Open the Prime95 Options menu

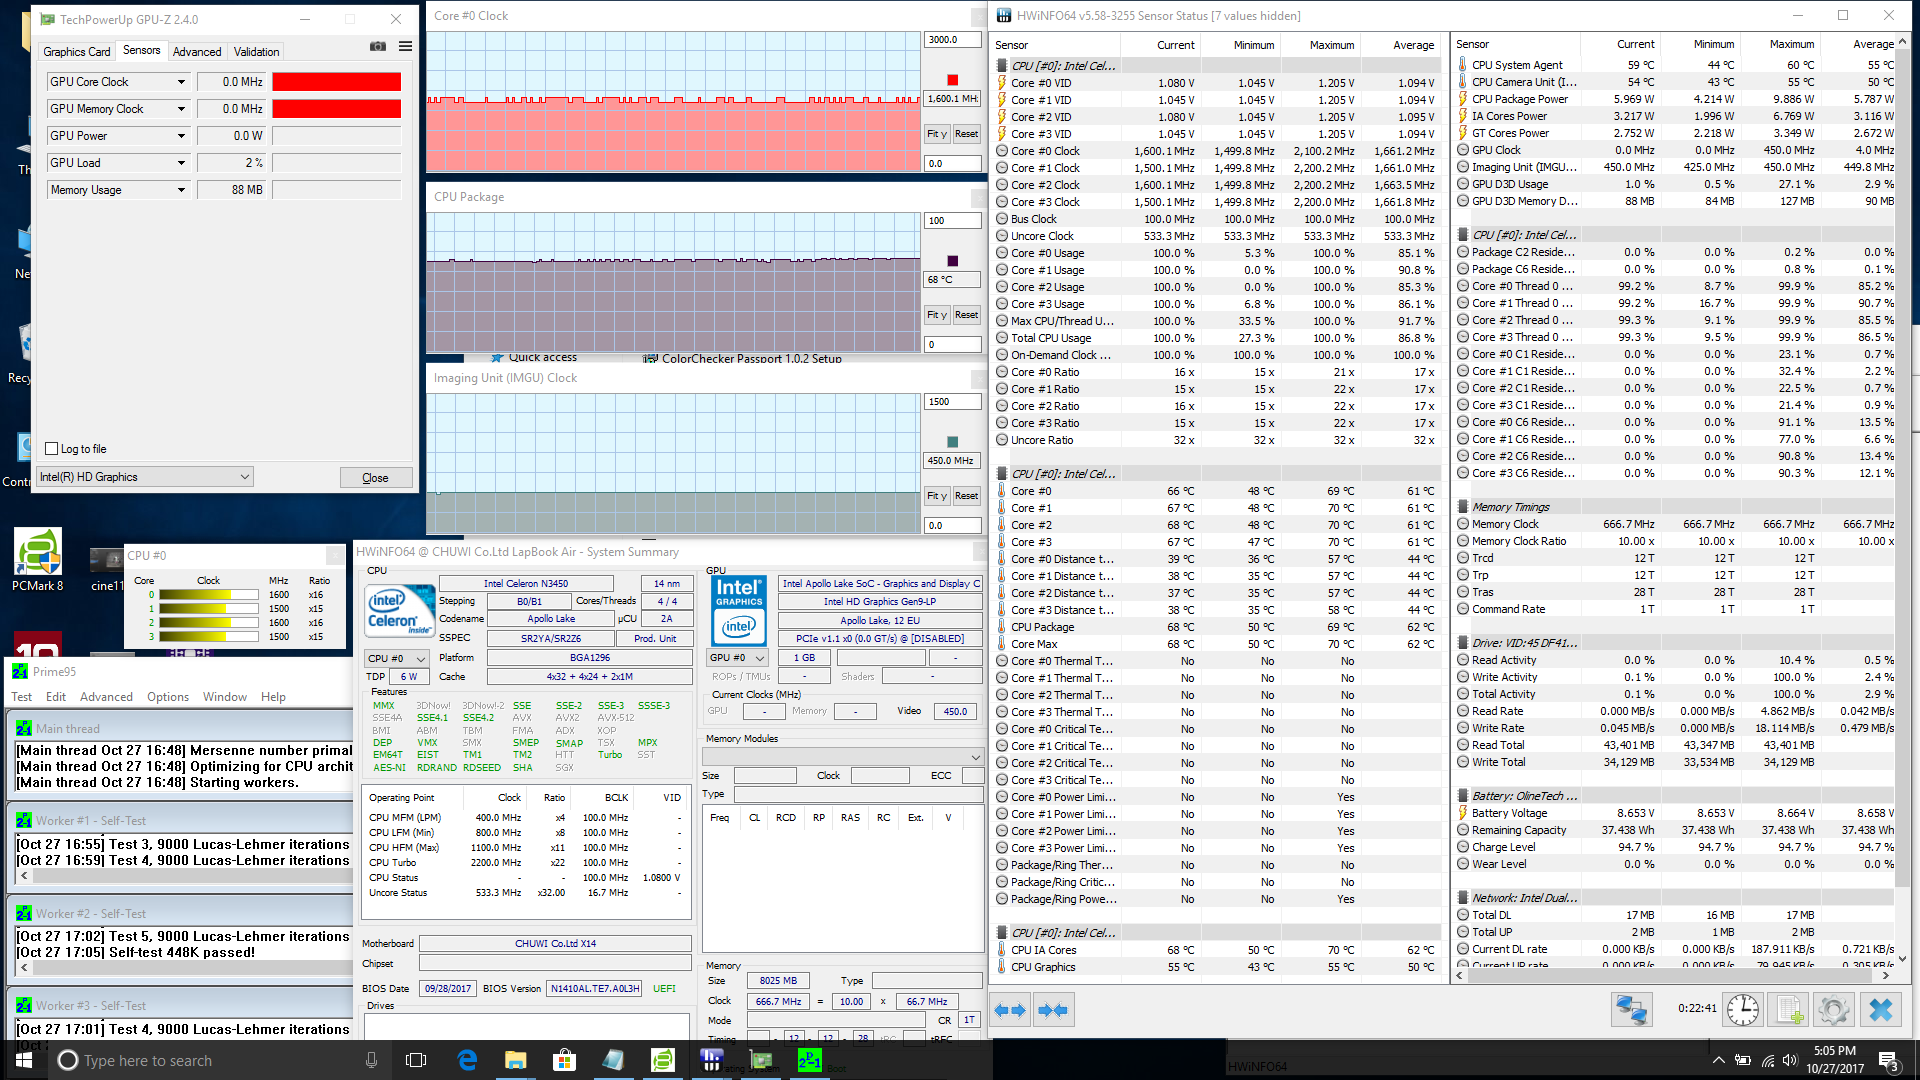(167, 697)
